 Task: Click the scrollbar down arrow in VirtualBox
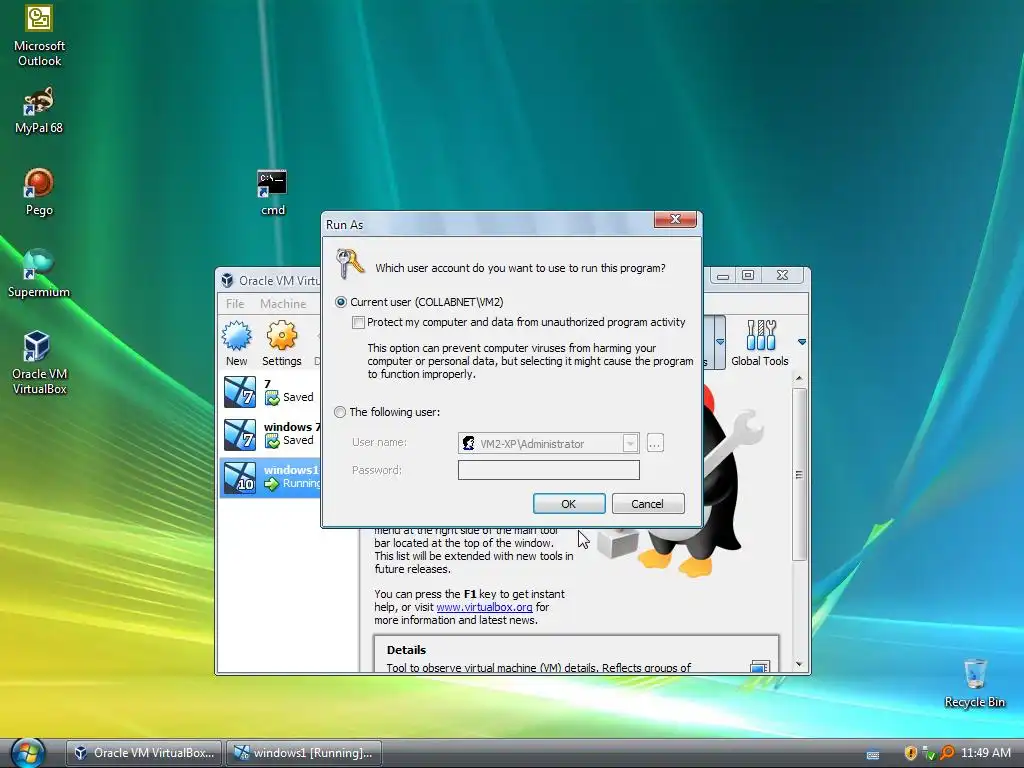[799, 664]
